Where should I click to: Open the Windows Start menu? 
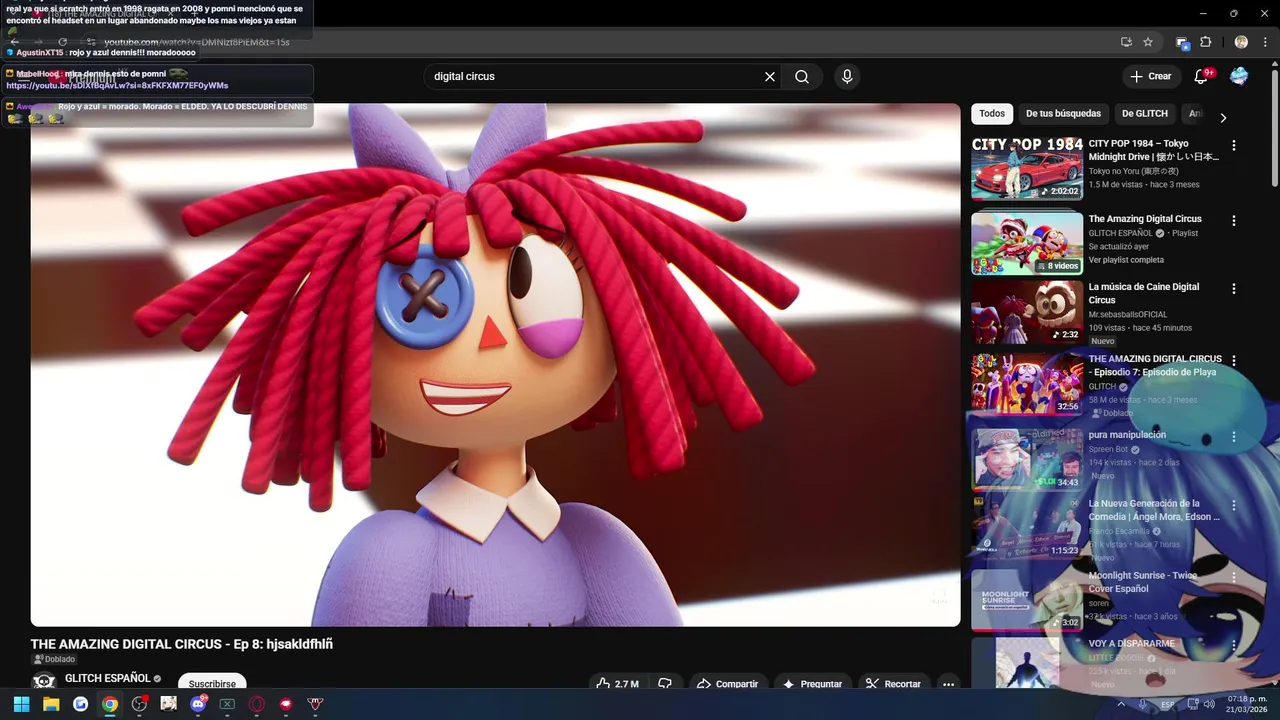click(x=21, y=704)
